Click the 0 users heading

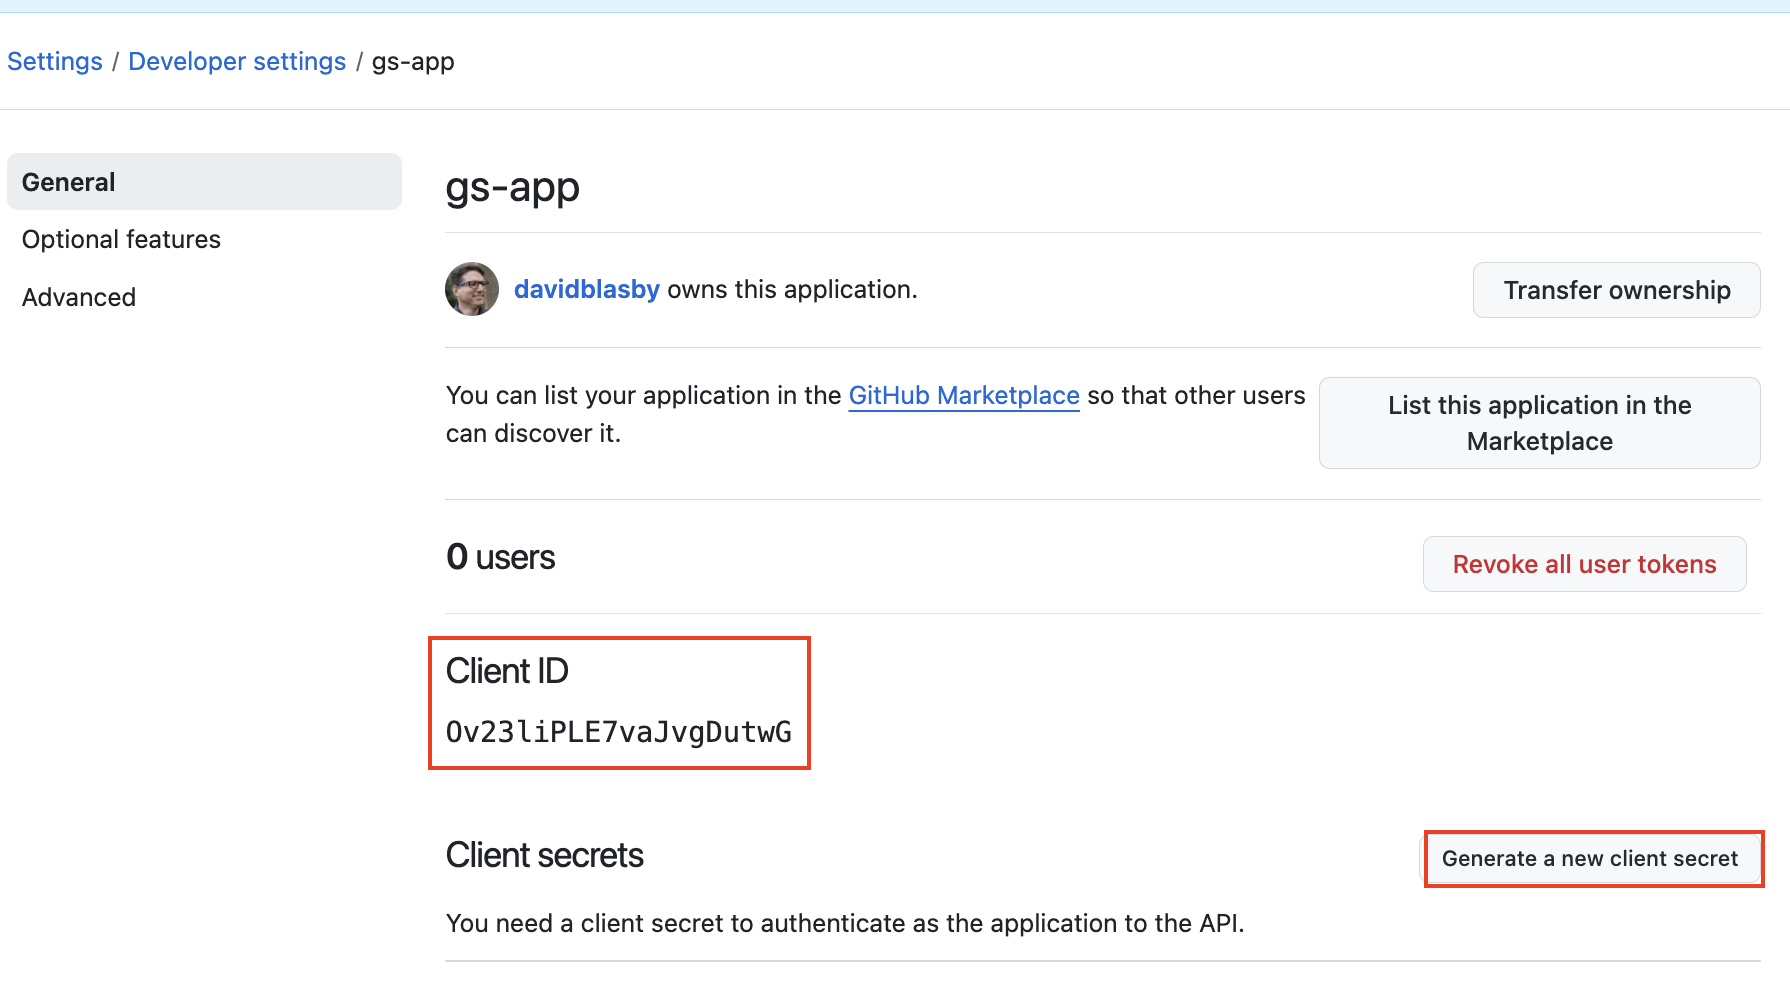pyautogui.click(x=500, y=558)
